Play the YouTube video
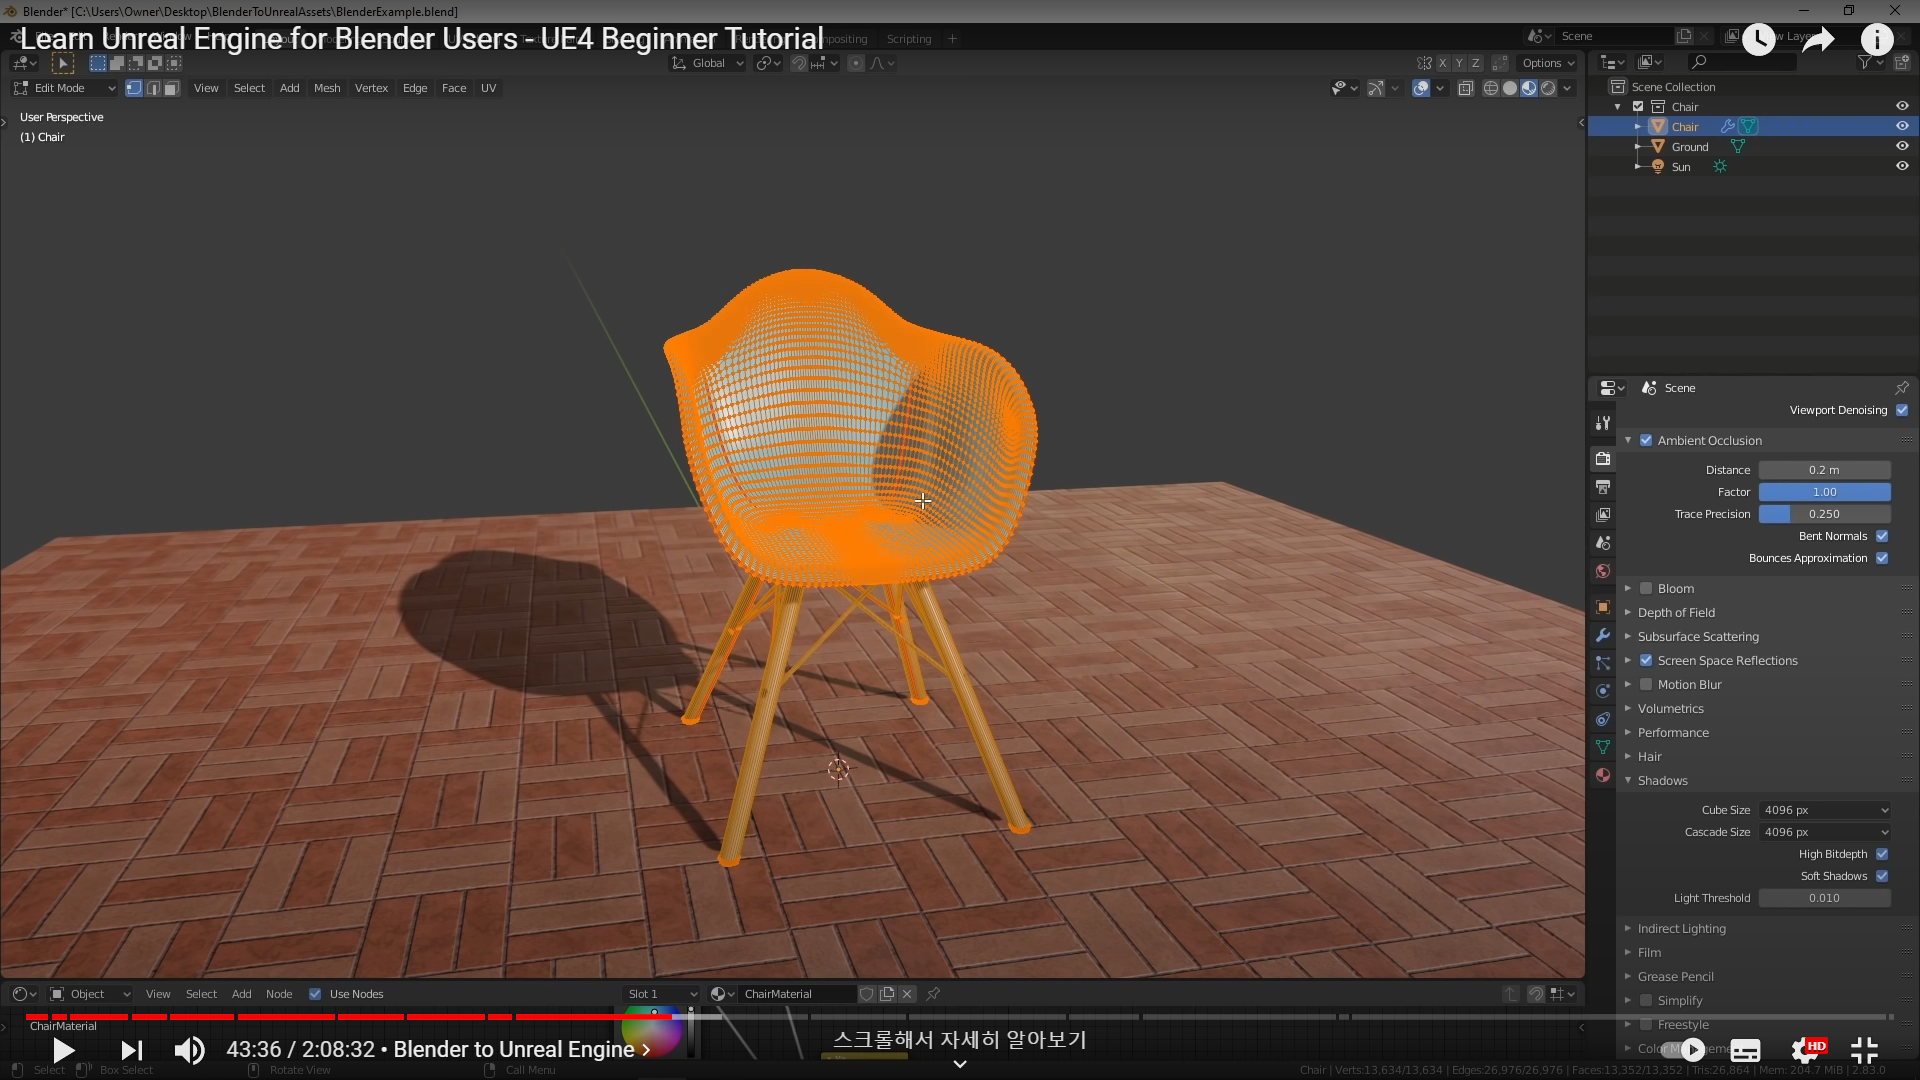 [63, 1050]
